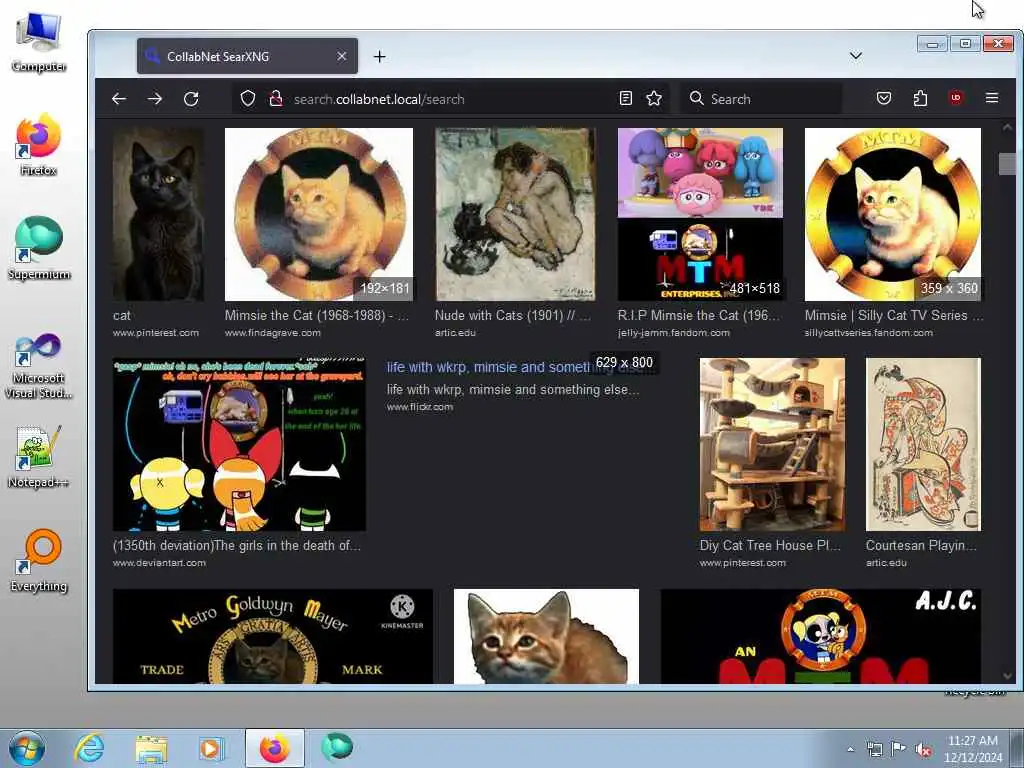Open the orange kitten cutout thumbnail
The image size is (1024, 768).
click(546, 636)
